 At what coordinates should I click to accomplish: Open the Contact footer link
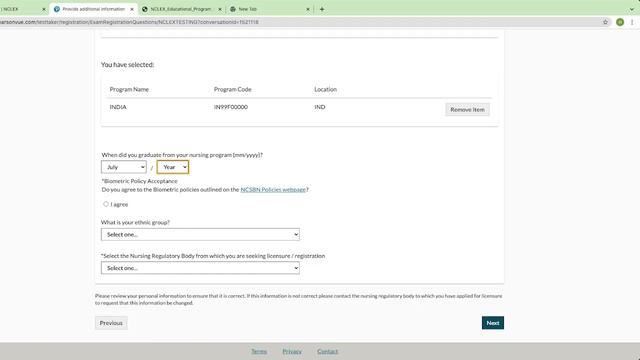coord(327,351)
